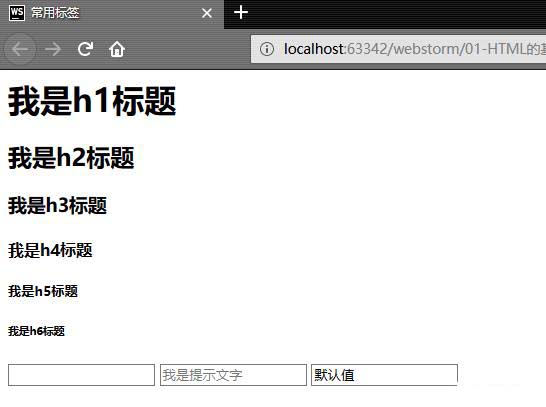Click the 我是h2标题 heading
The width and height of the screenshot is (546, 407).
coord(71,158)
